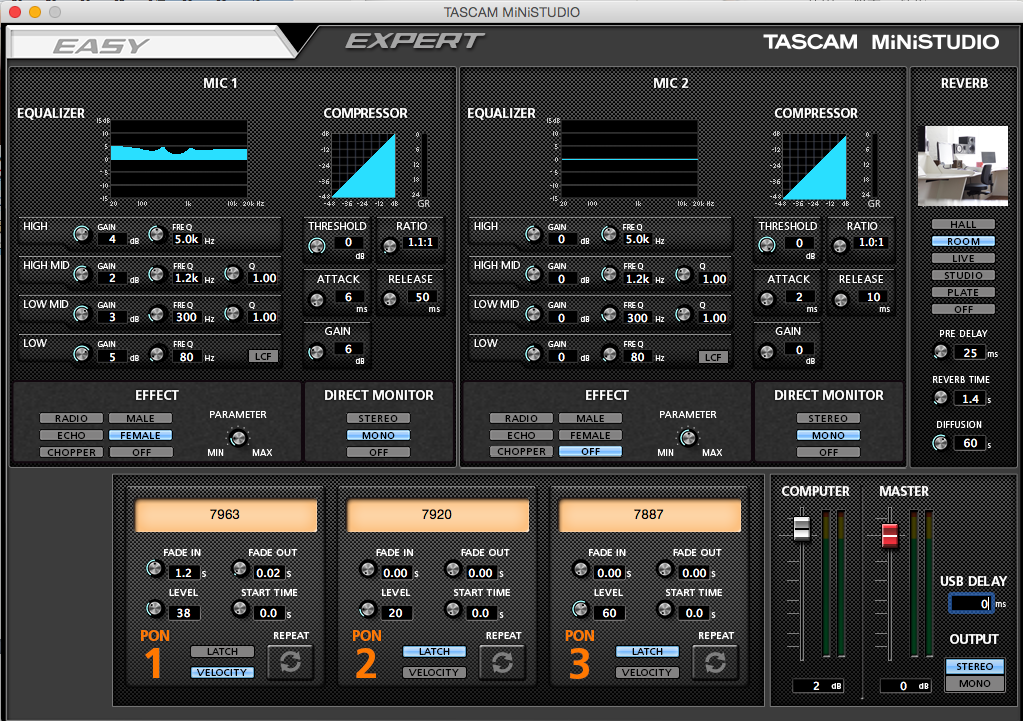This screenshot has height=721, width=1023.
Task: Click the reverb room preview image
Action: click(963, 166)
